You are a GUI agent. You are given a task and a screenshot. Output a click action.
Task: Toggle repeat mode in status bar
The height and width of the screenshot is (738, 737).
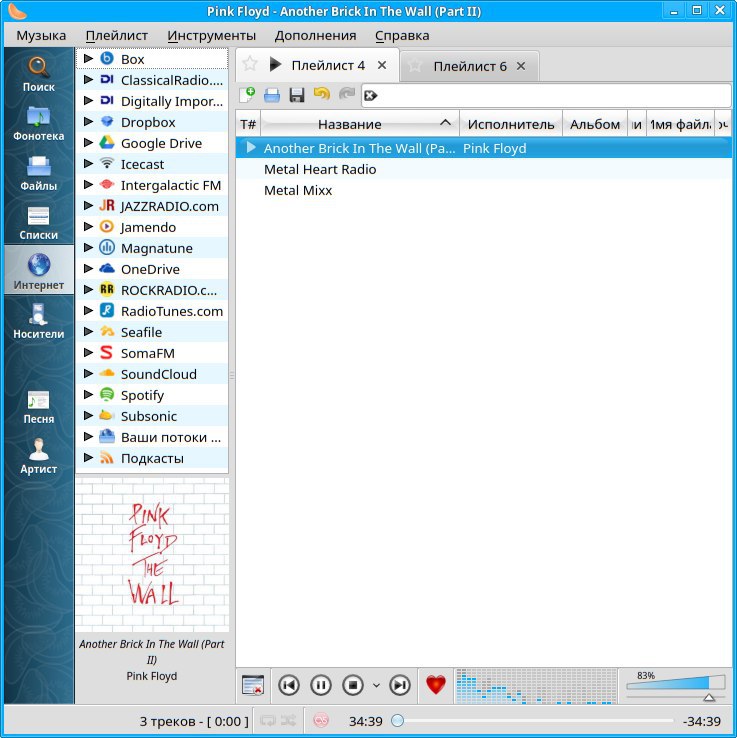tap(268, 721)
